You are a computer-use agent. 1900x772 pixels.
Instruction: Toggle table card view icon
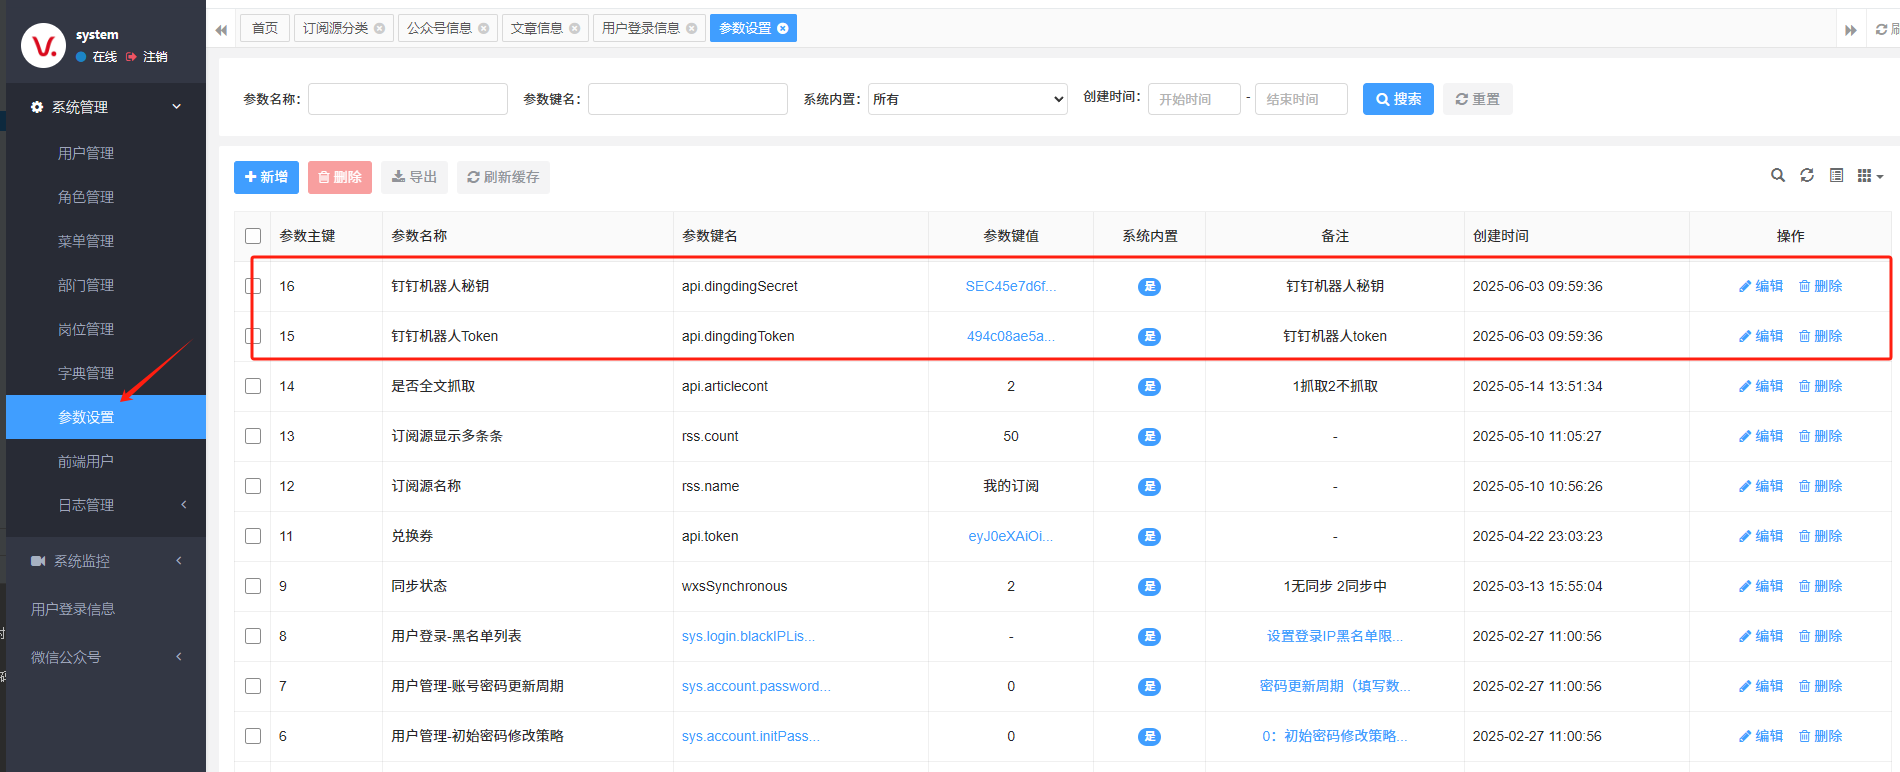point(1836,176)
